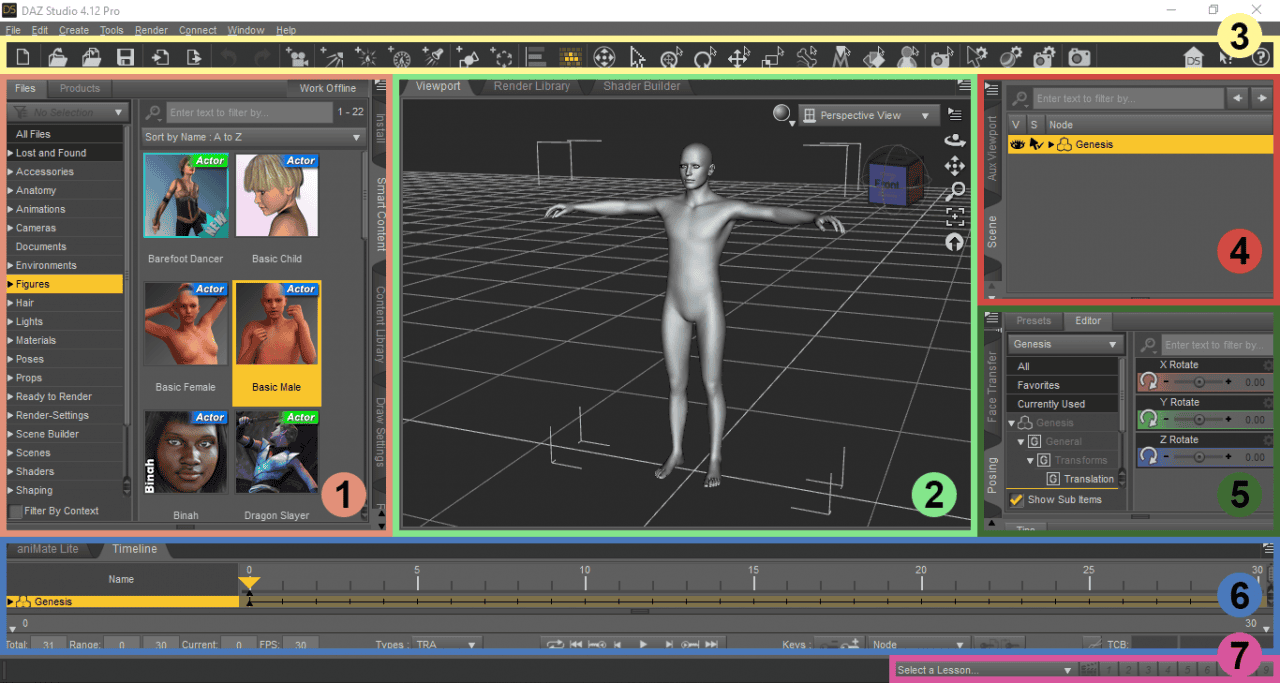Select the New File icon in the toolbar
The image size is (1280, 683).
pos(23,57)
